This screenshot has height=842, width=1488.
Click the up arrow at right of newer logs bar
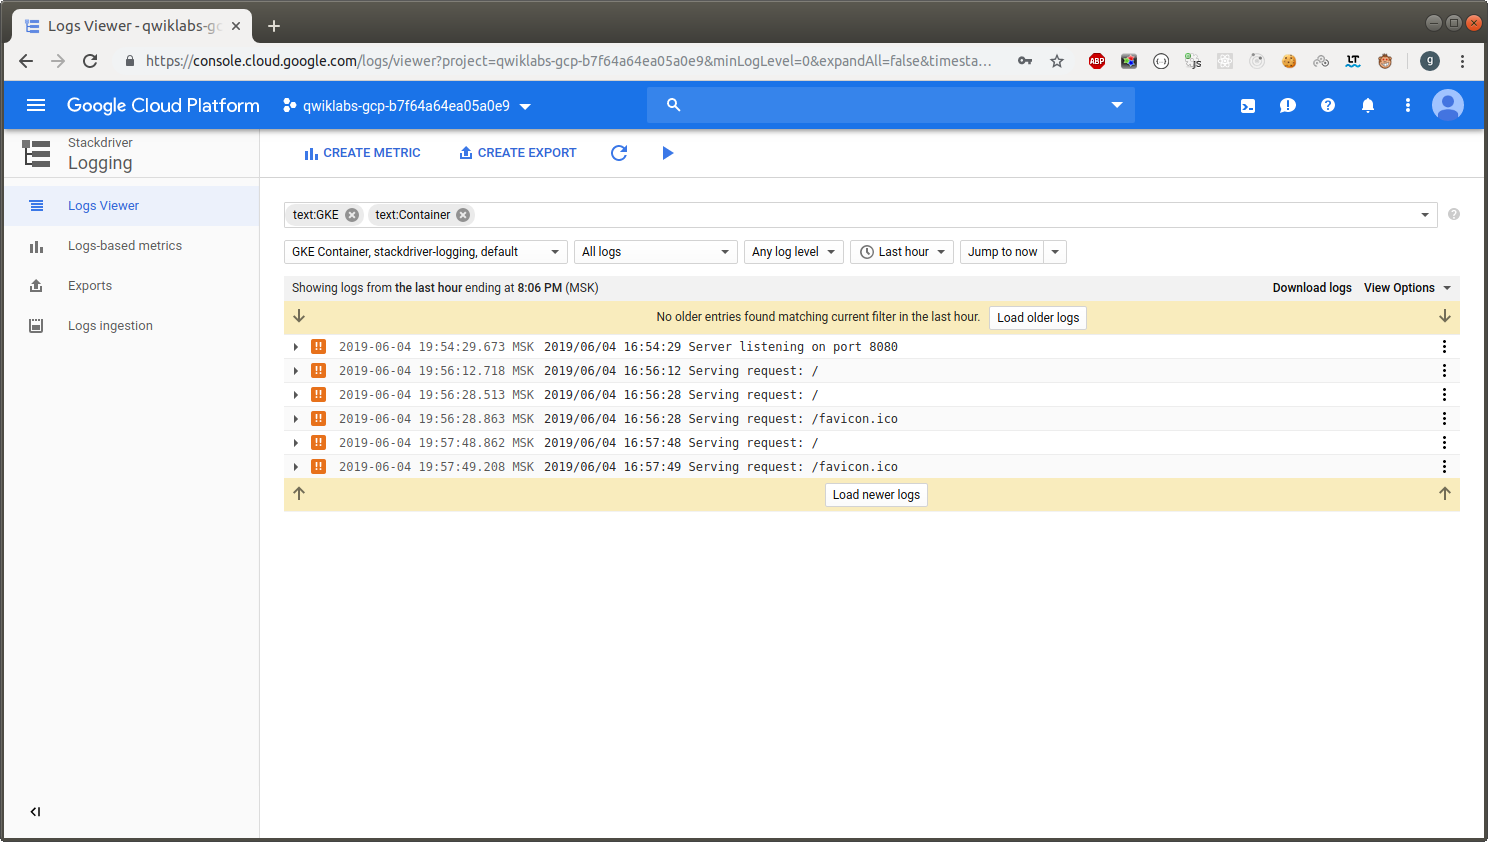[x=1445, y=493]
